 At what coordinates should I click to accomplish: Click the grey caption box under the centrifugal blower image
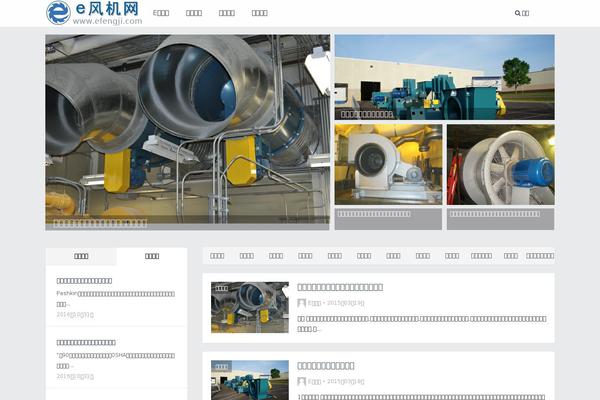click(x=388, y=219)
